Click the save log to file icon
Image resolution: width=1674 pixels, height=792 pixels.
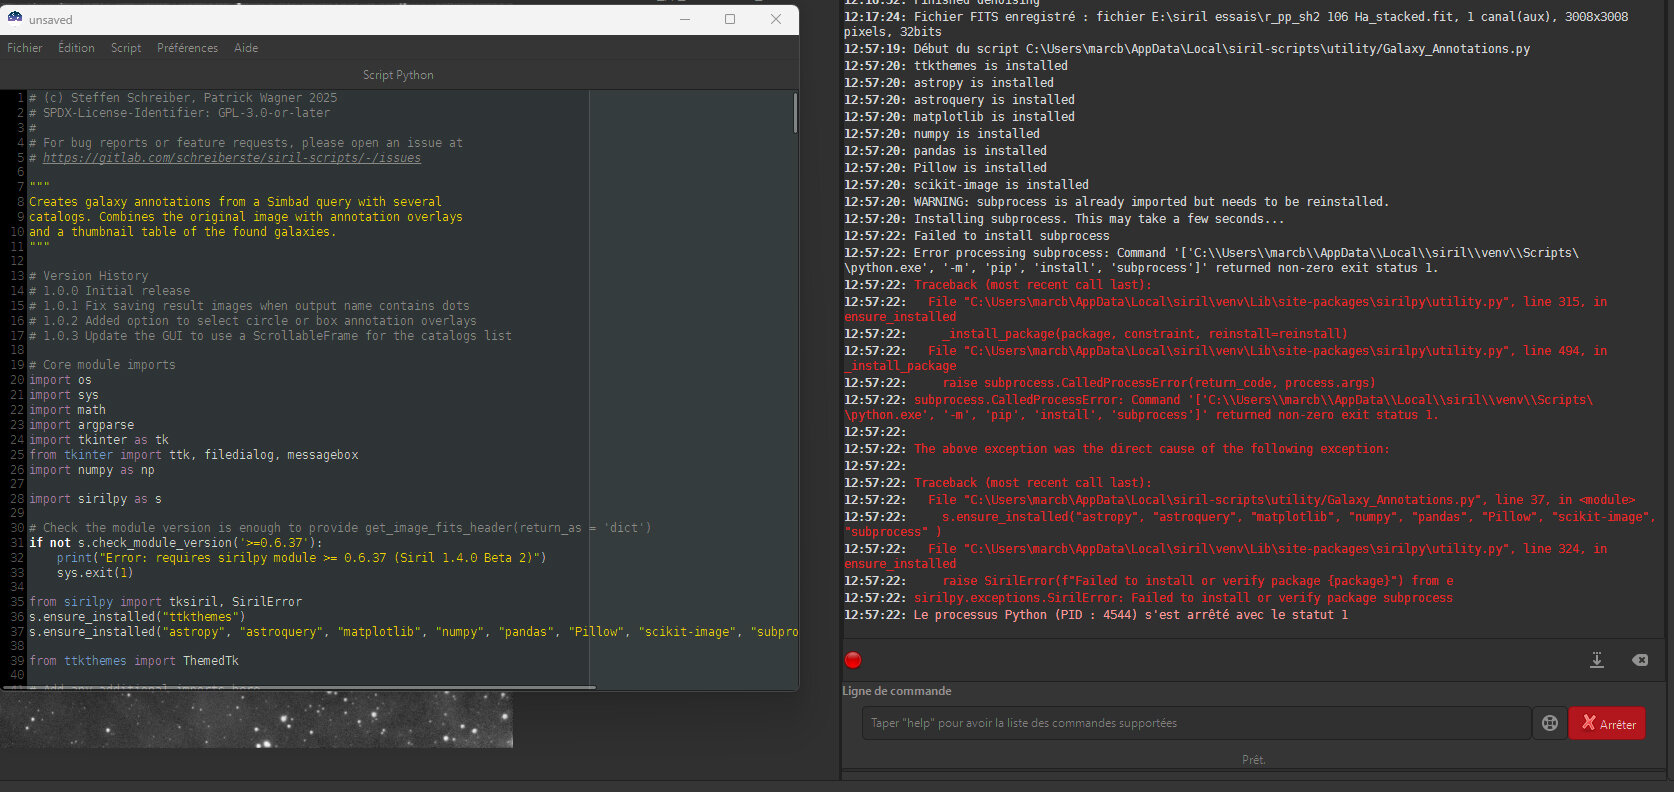point(1597,660)
